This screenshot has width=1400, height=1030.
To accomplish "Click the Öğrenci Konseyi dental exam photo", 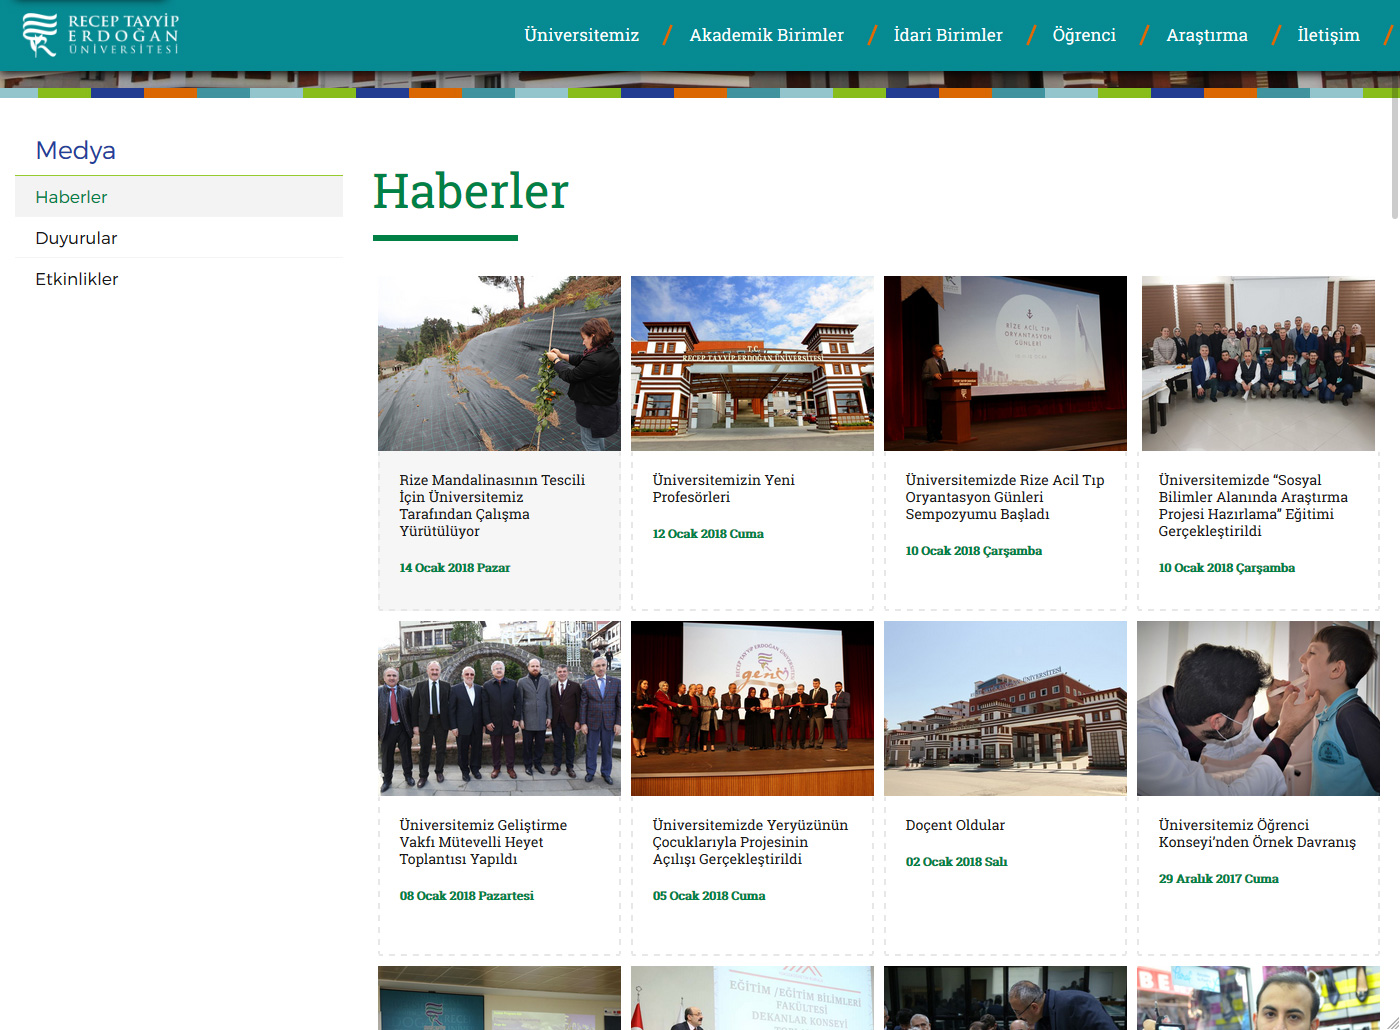I will 1258,708.
